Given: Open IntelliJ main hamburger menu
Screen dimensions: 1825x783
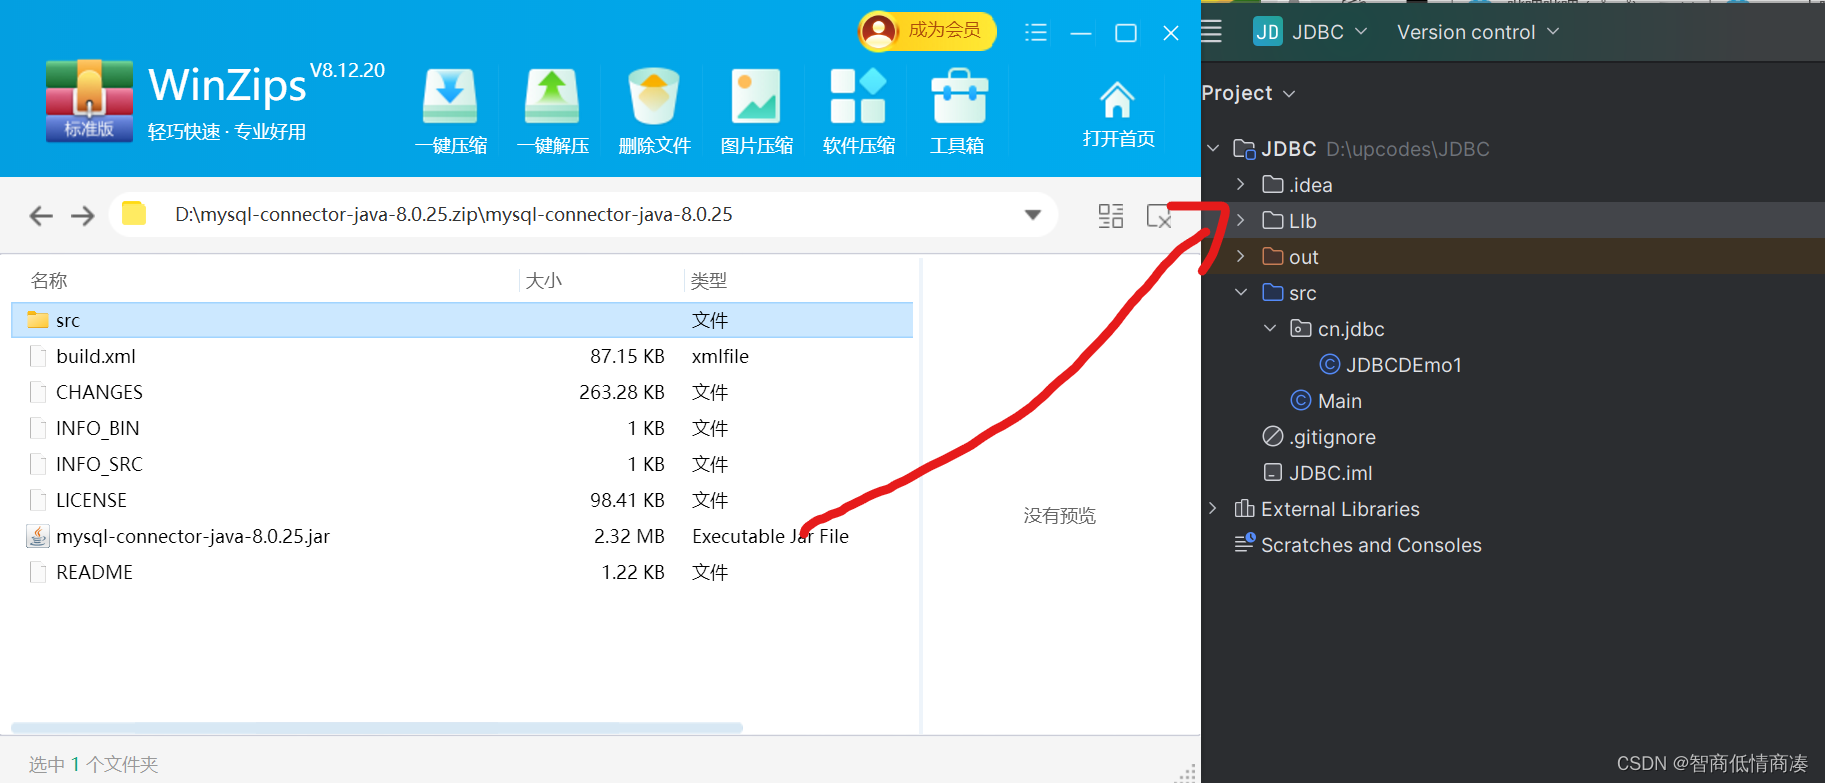Looking at the screenshot, I should 1211,32.
